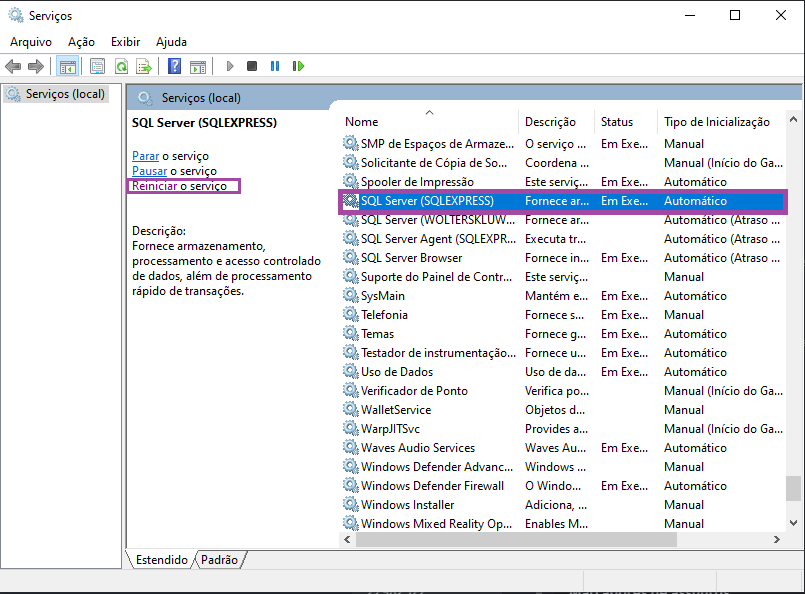805x594 pixels.
Task: Sort by the Nome column header
Action: pos(429,122)
